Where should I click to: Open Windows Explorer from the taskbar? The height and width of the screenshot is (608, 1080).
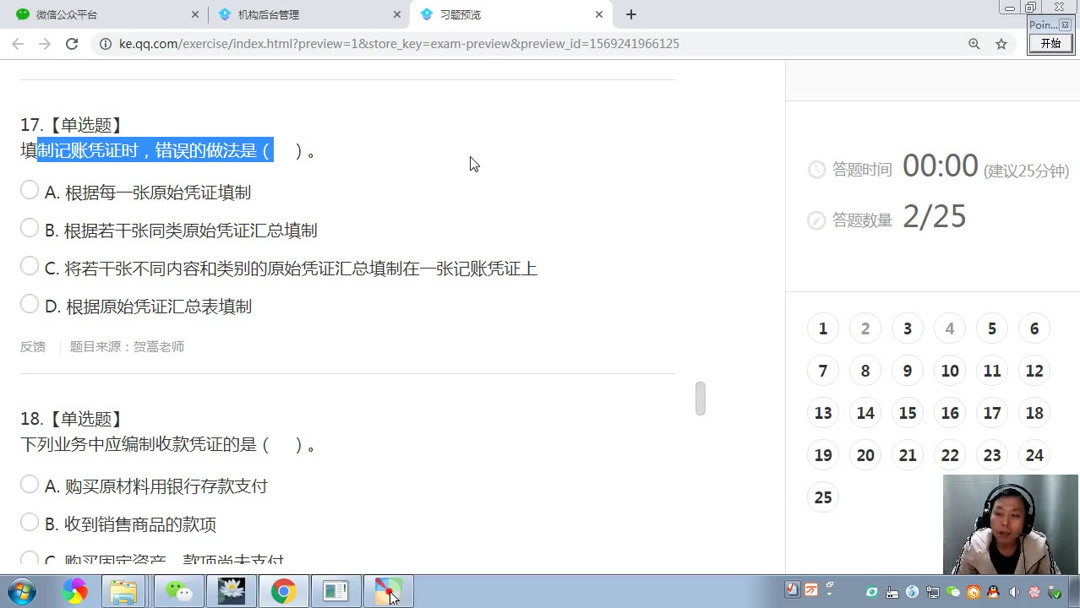[124, 592]
